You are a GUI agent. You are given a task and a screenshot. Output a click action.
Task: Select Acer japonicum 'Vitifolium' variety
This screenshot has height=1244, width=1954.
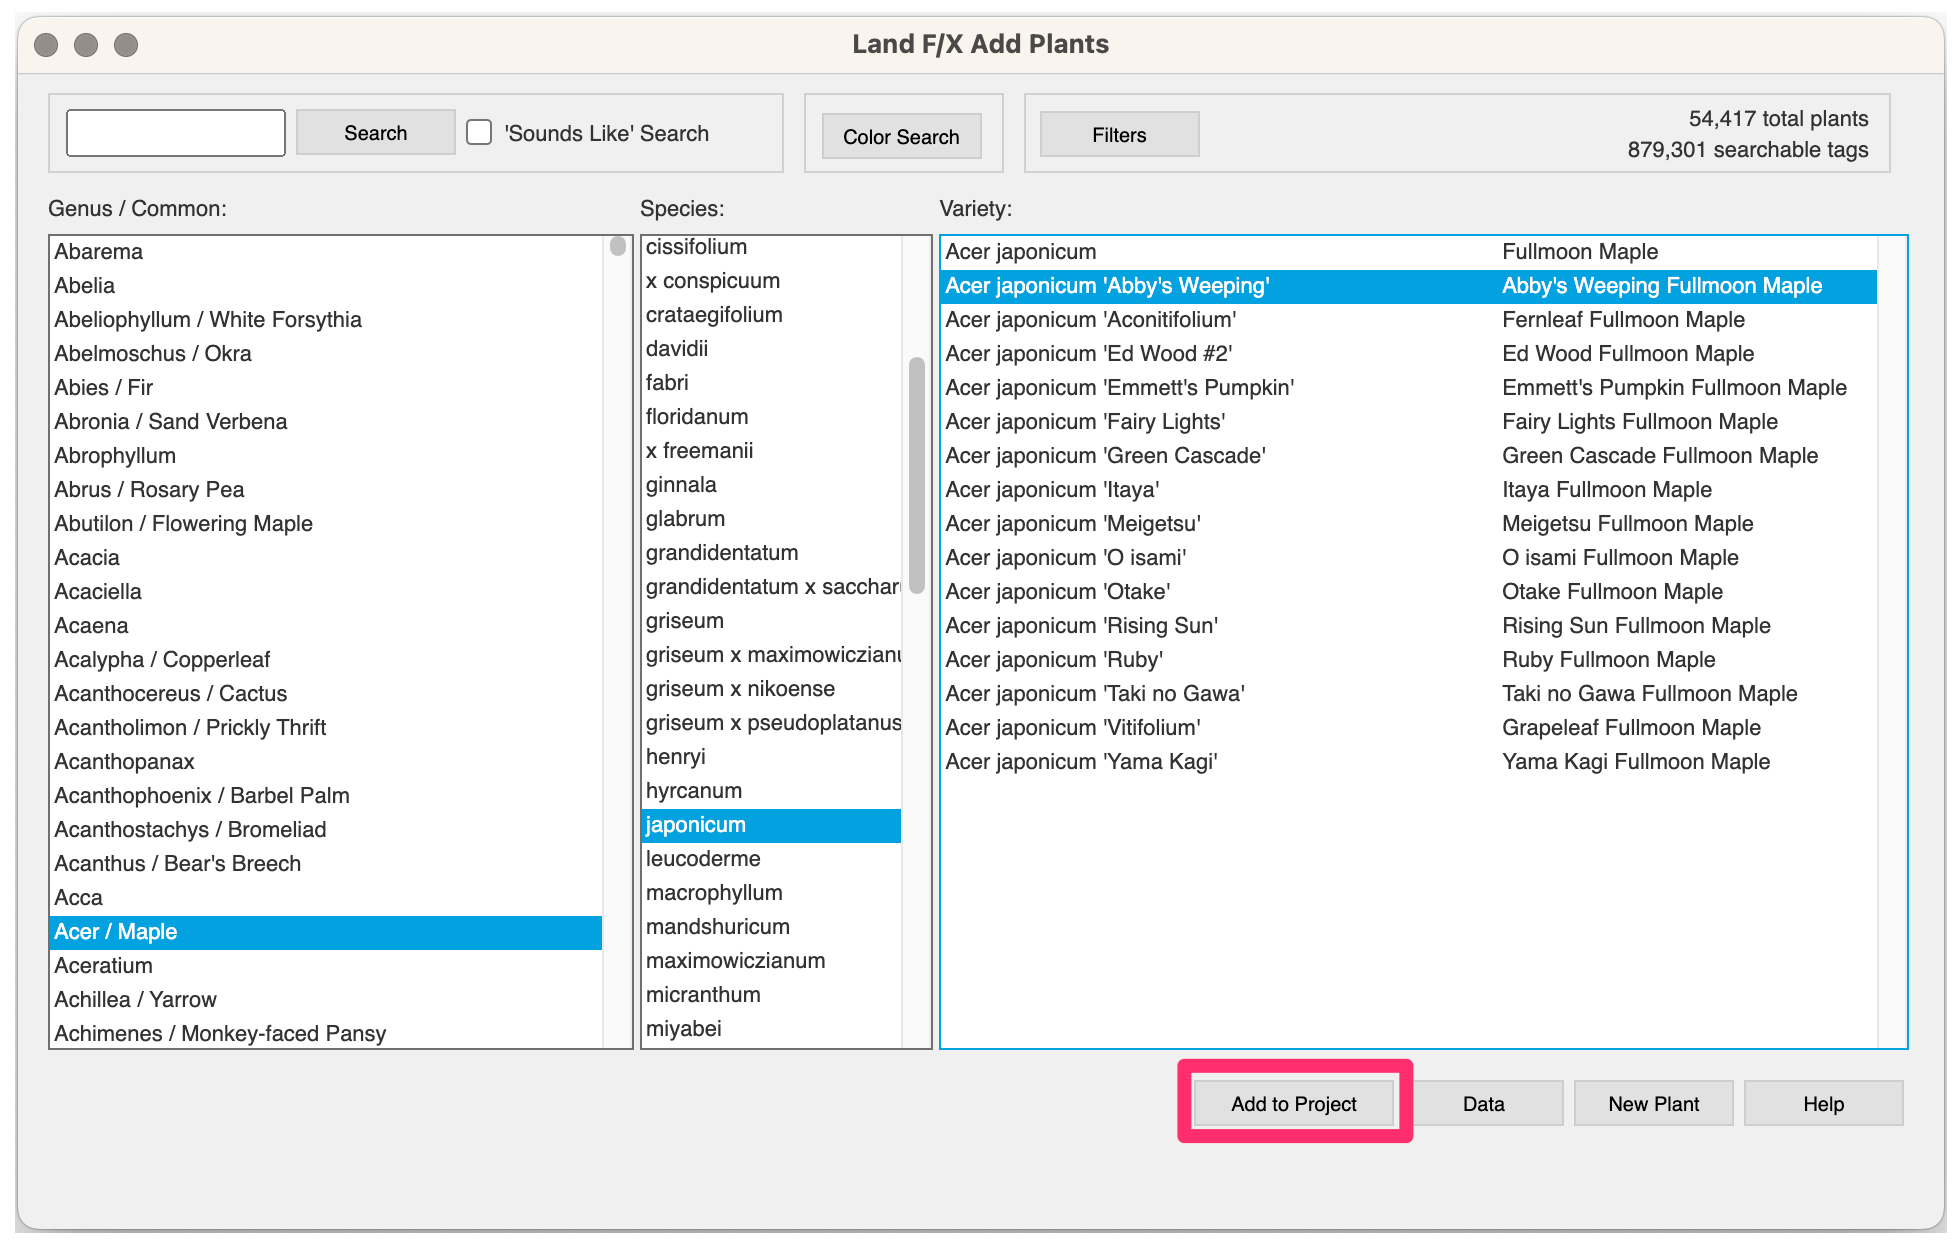click(1409, 728)
